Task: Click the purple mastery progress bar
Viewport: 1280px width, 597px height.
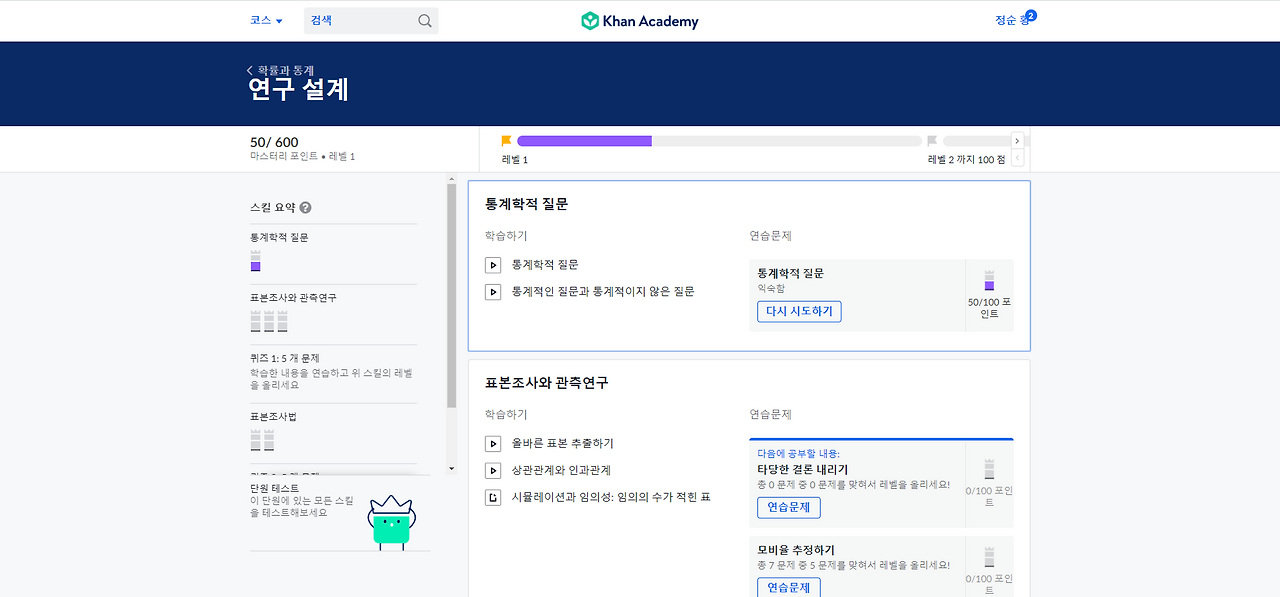Action: [x=584, y=140]
